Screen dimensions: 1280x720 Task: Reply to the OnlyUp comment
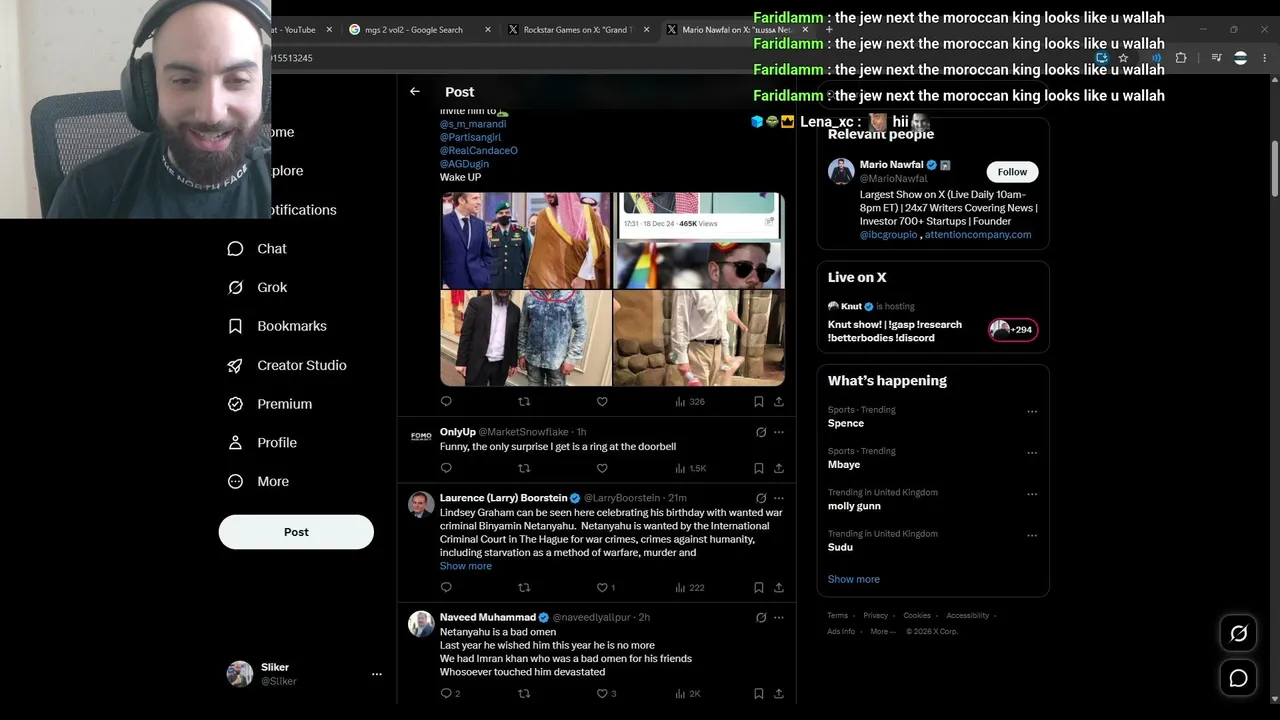(x=446, y=468)
